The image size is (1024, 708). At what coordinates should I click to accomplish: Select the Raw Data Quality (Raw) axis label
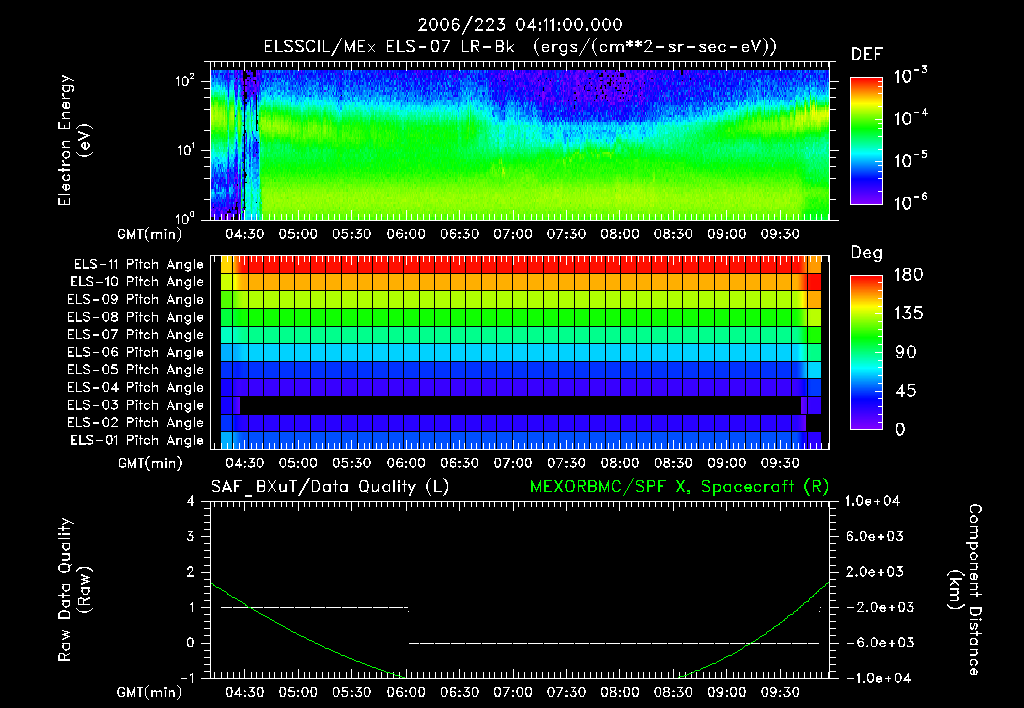pyautogui.click(x=74, y=590)
